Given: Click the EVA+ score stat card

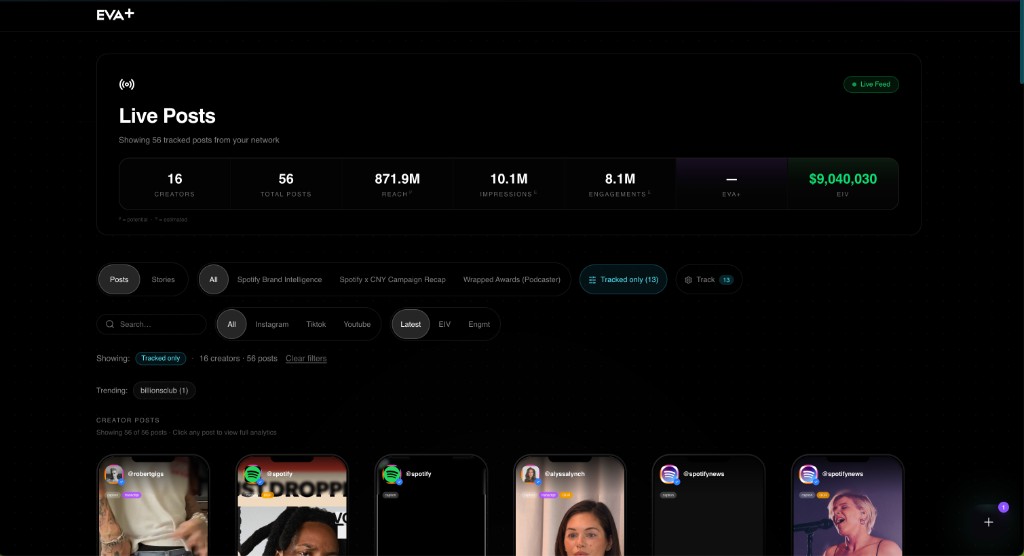Looking at the screenshot, I should tap(731, 184).
